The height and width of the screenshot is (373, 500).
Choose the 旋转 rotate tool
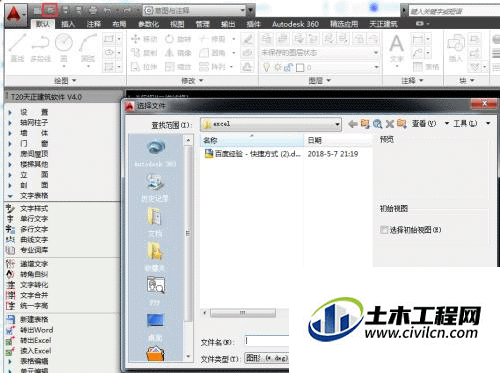(178, 39)
